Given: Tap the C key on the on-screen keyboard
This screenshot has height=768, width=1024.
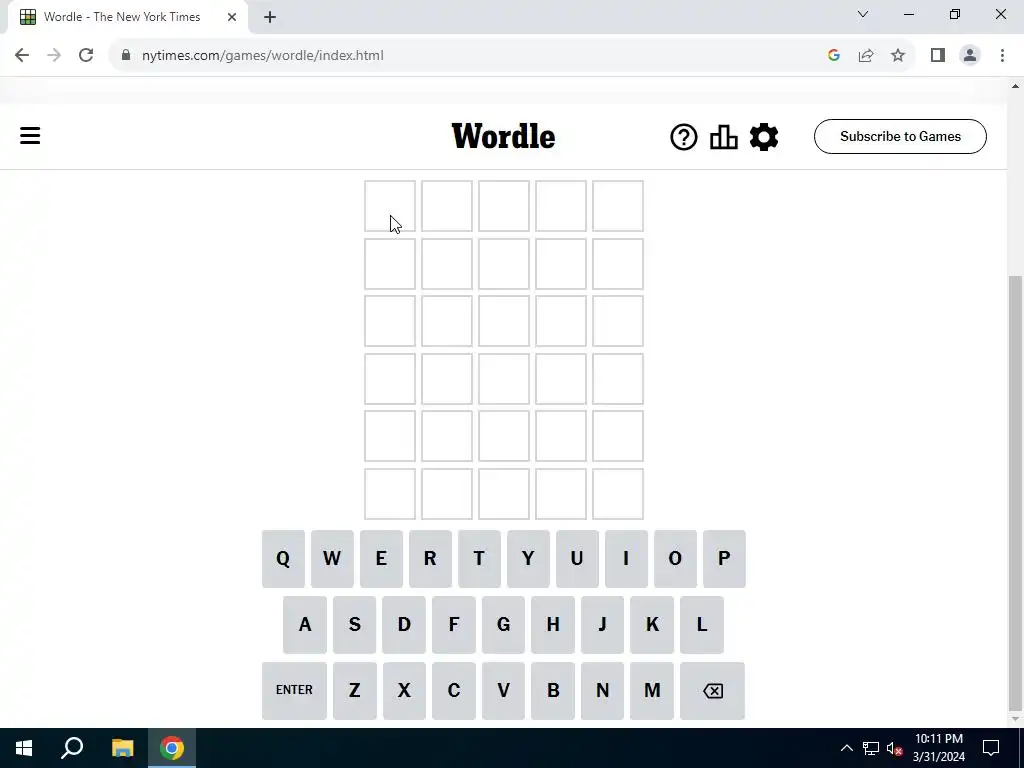Looking at the screenshot, I should coord(453,690).
